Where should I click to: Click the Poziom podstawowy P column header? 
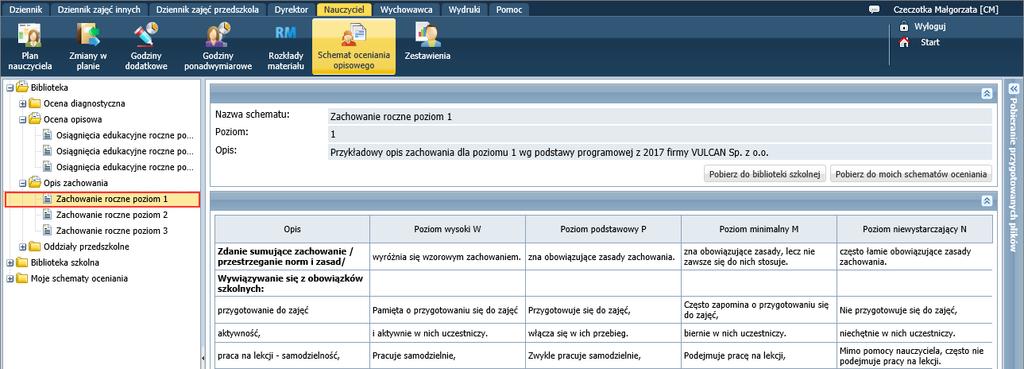click(x=603, y=230)
